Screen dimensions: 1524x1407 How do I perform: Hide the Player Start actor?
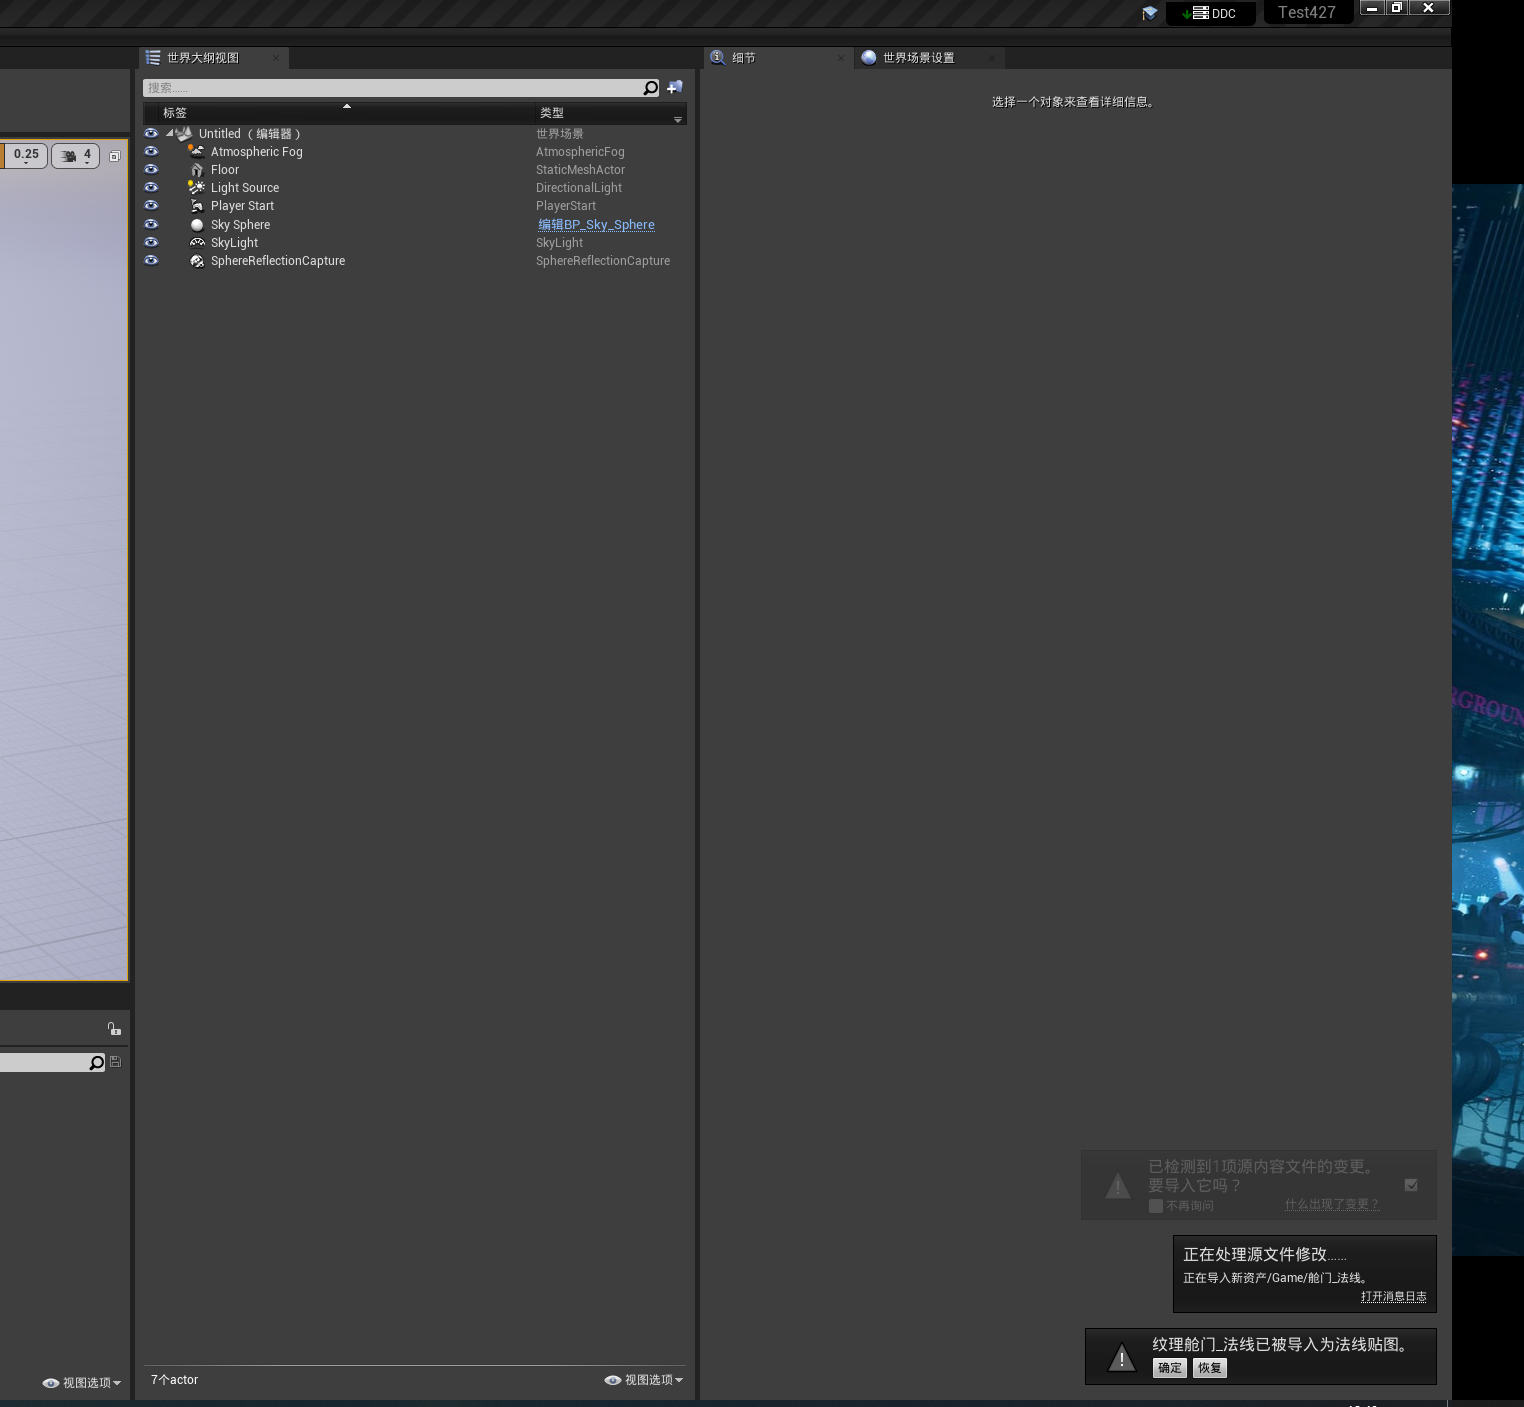click(151, 205)
